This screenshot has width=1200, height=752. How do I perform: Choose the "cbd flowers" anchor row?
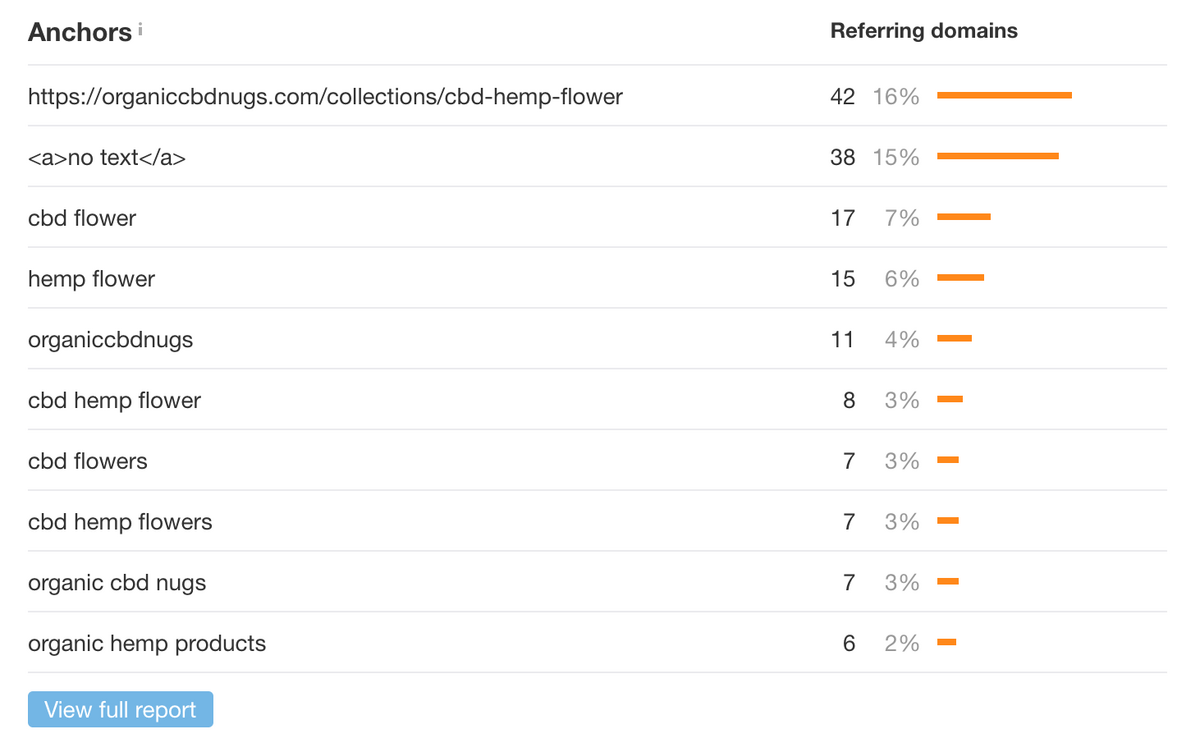point(87,462)
